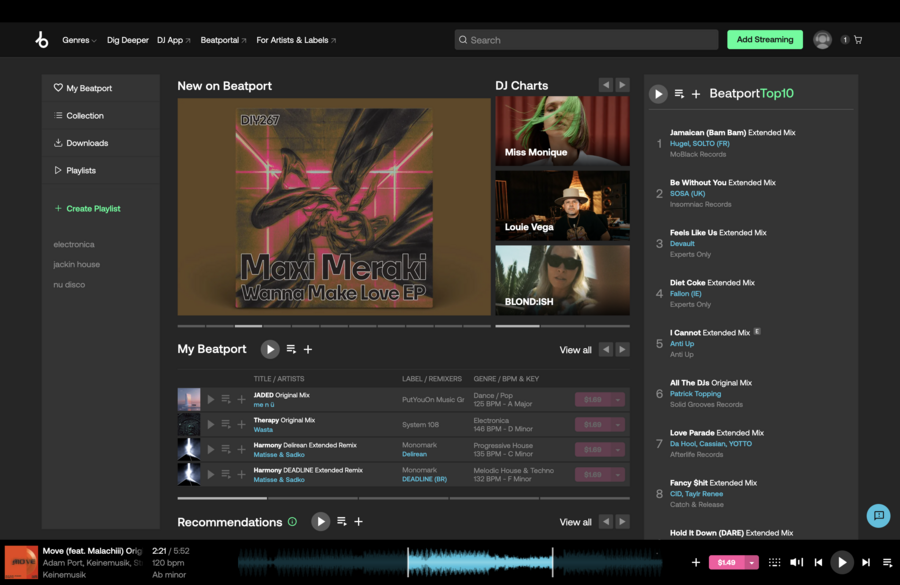Mute the player volume
The width and height of the screenshot is (900, 585).
click(x=796, y=563)
